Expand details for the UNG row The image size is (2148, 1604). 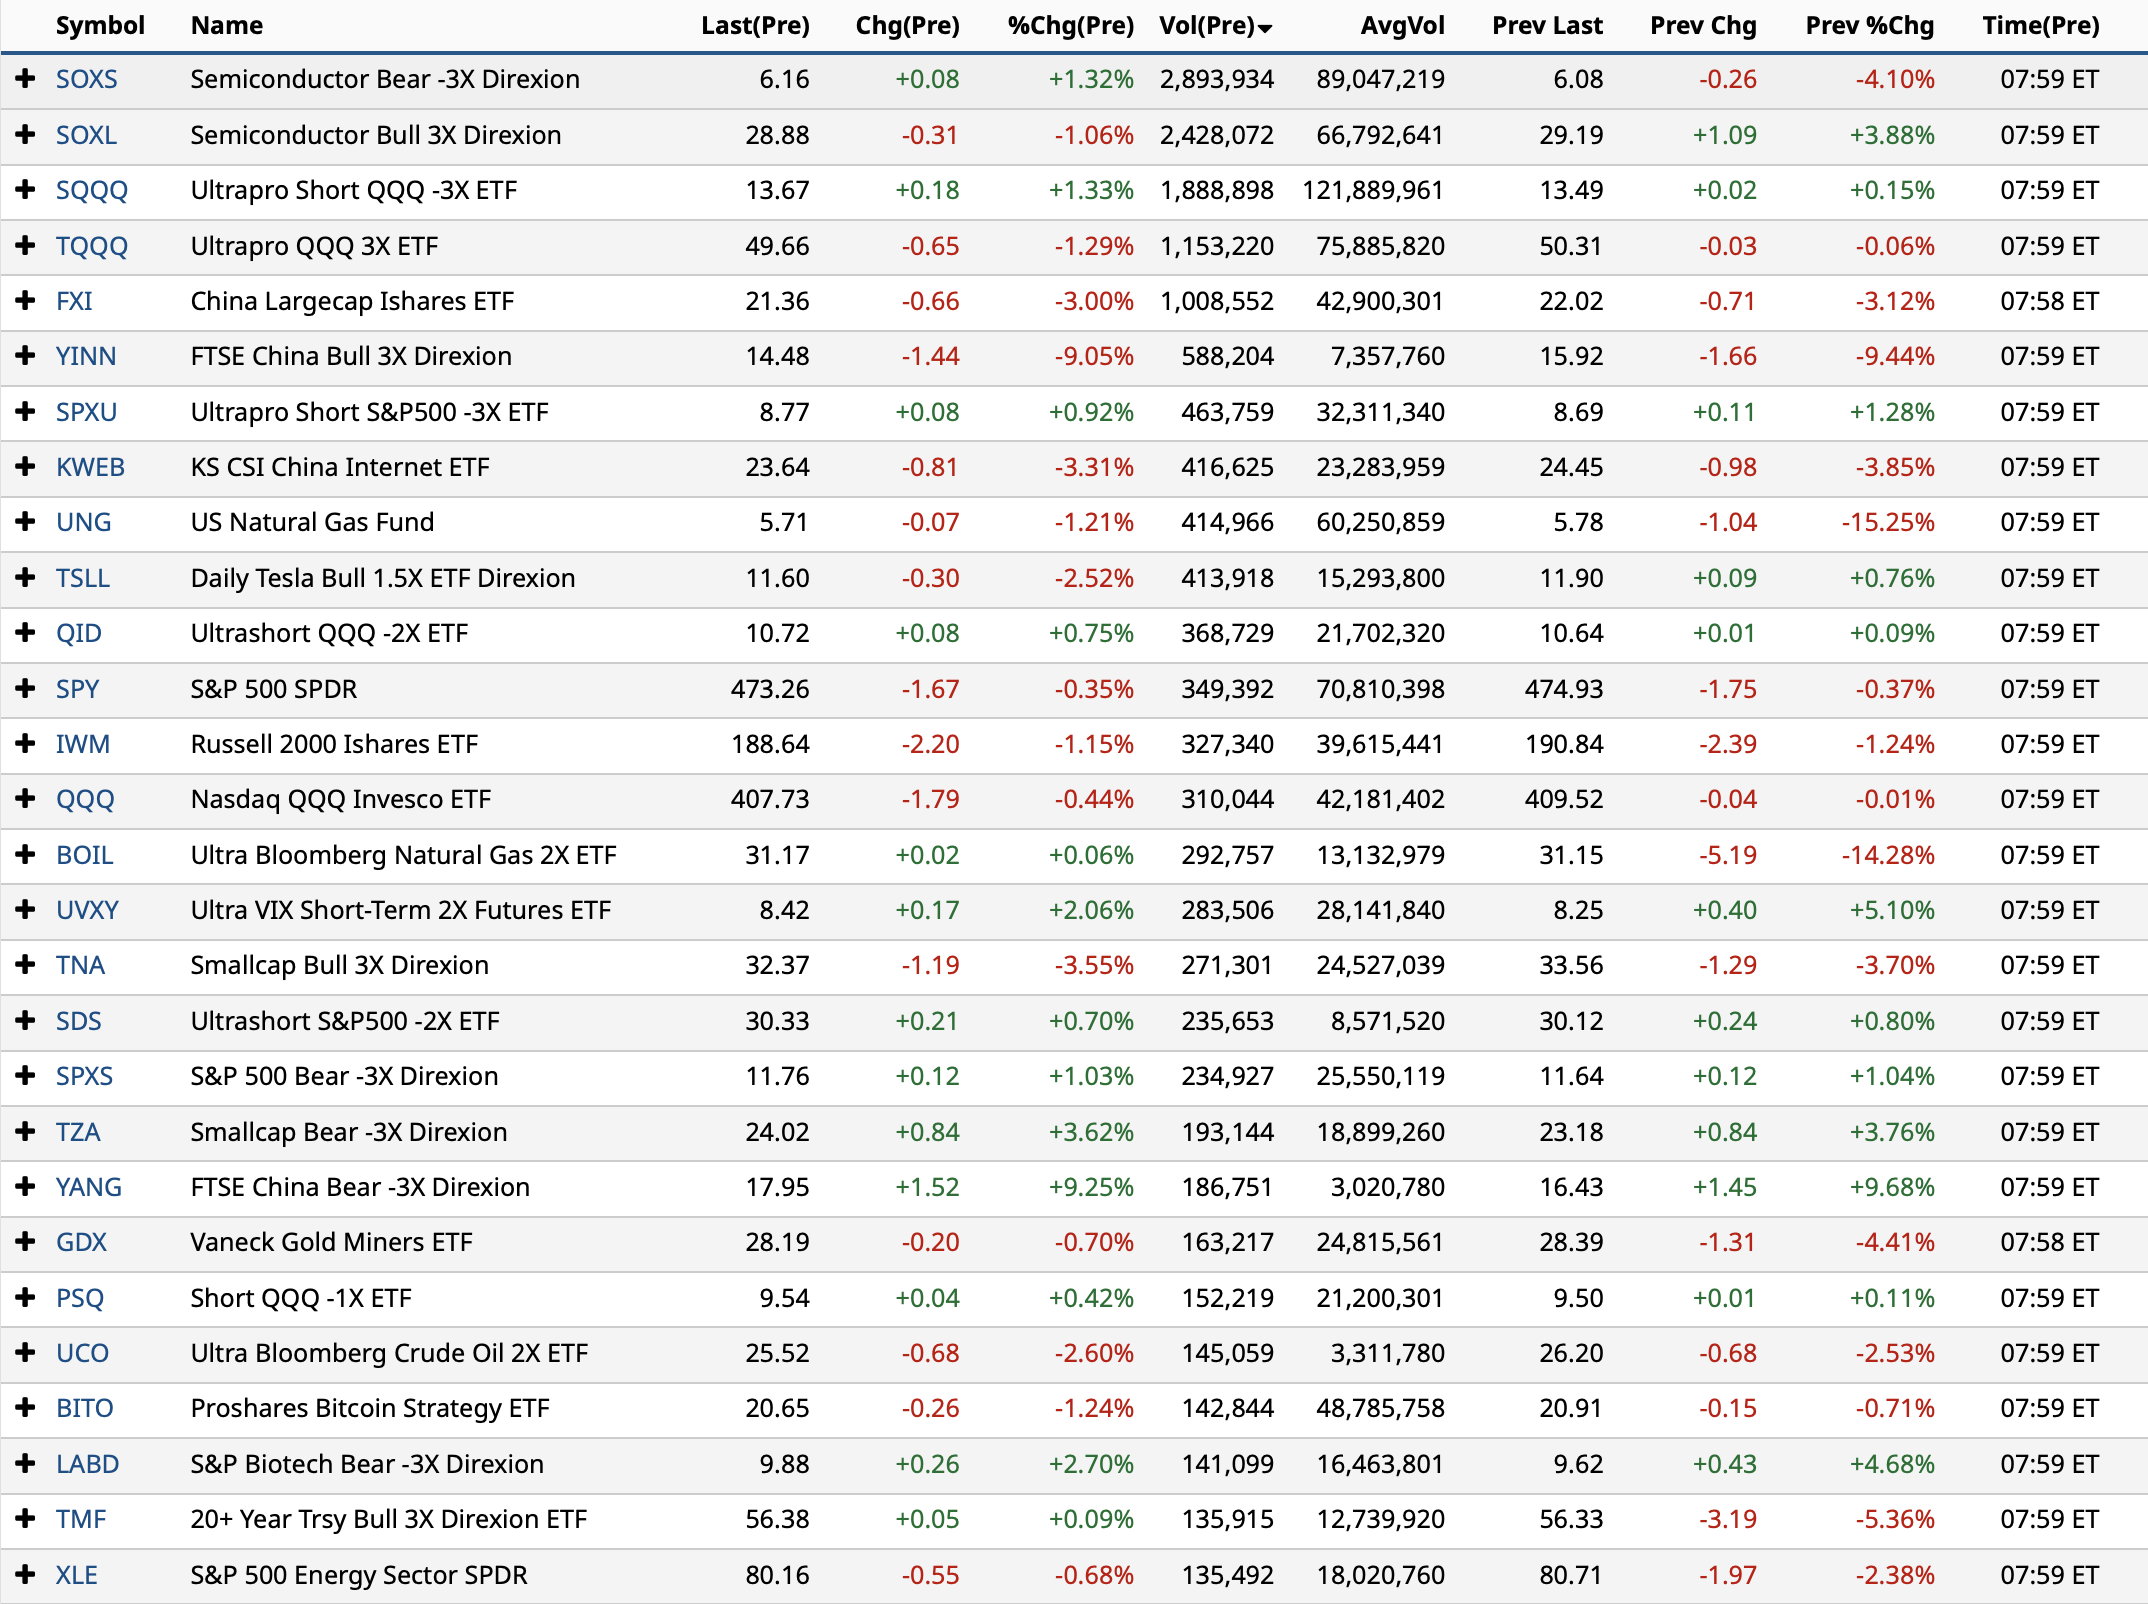(26, 522)
